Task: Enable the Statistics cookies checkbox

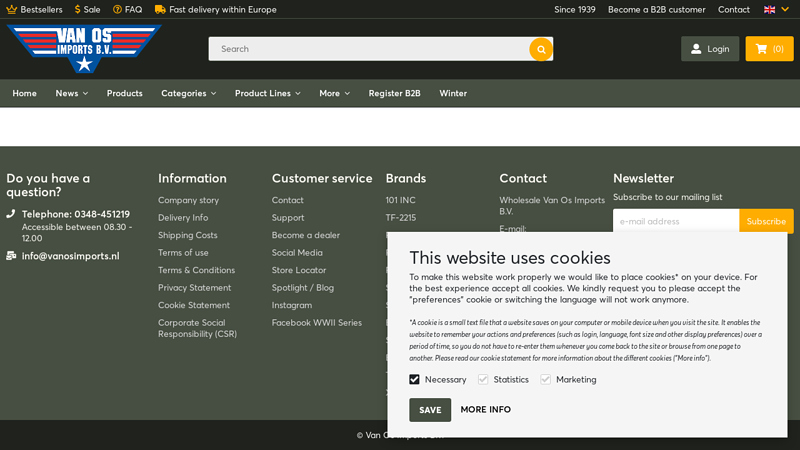Action: pos(483,380)
